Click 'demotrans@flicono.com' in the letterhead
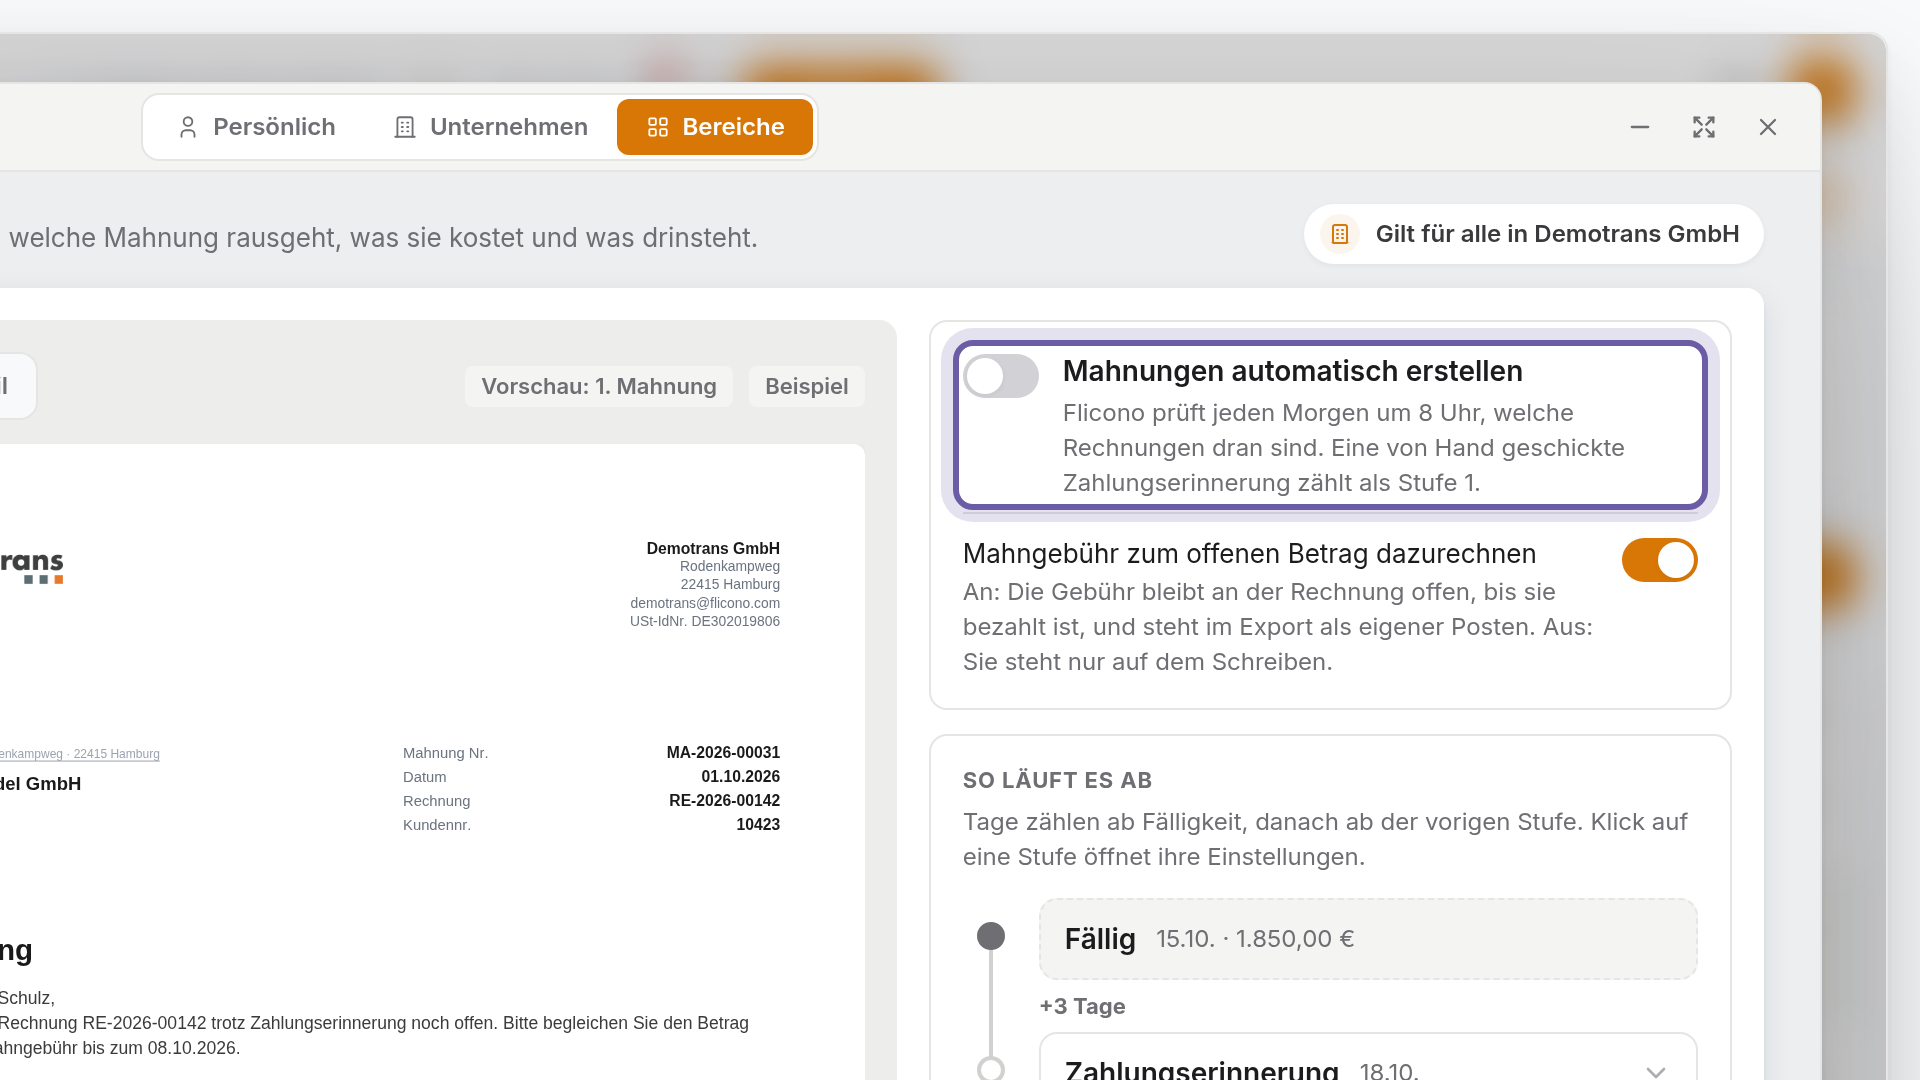This screenshot has width=1920, height=1080. 705,603
